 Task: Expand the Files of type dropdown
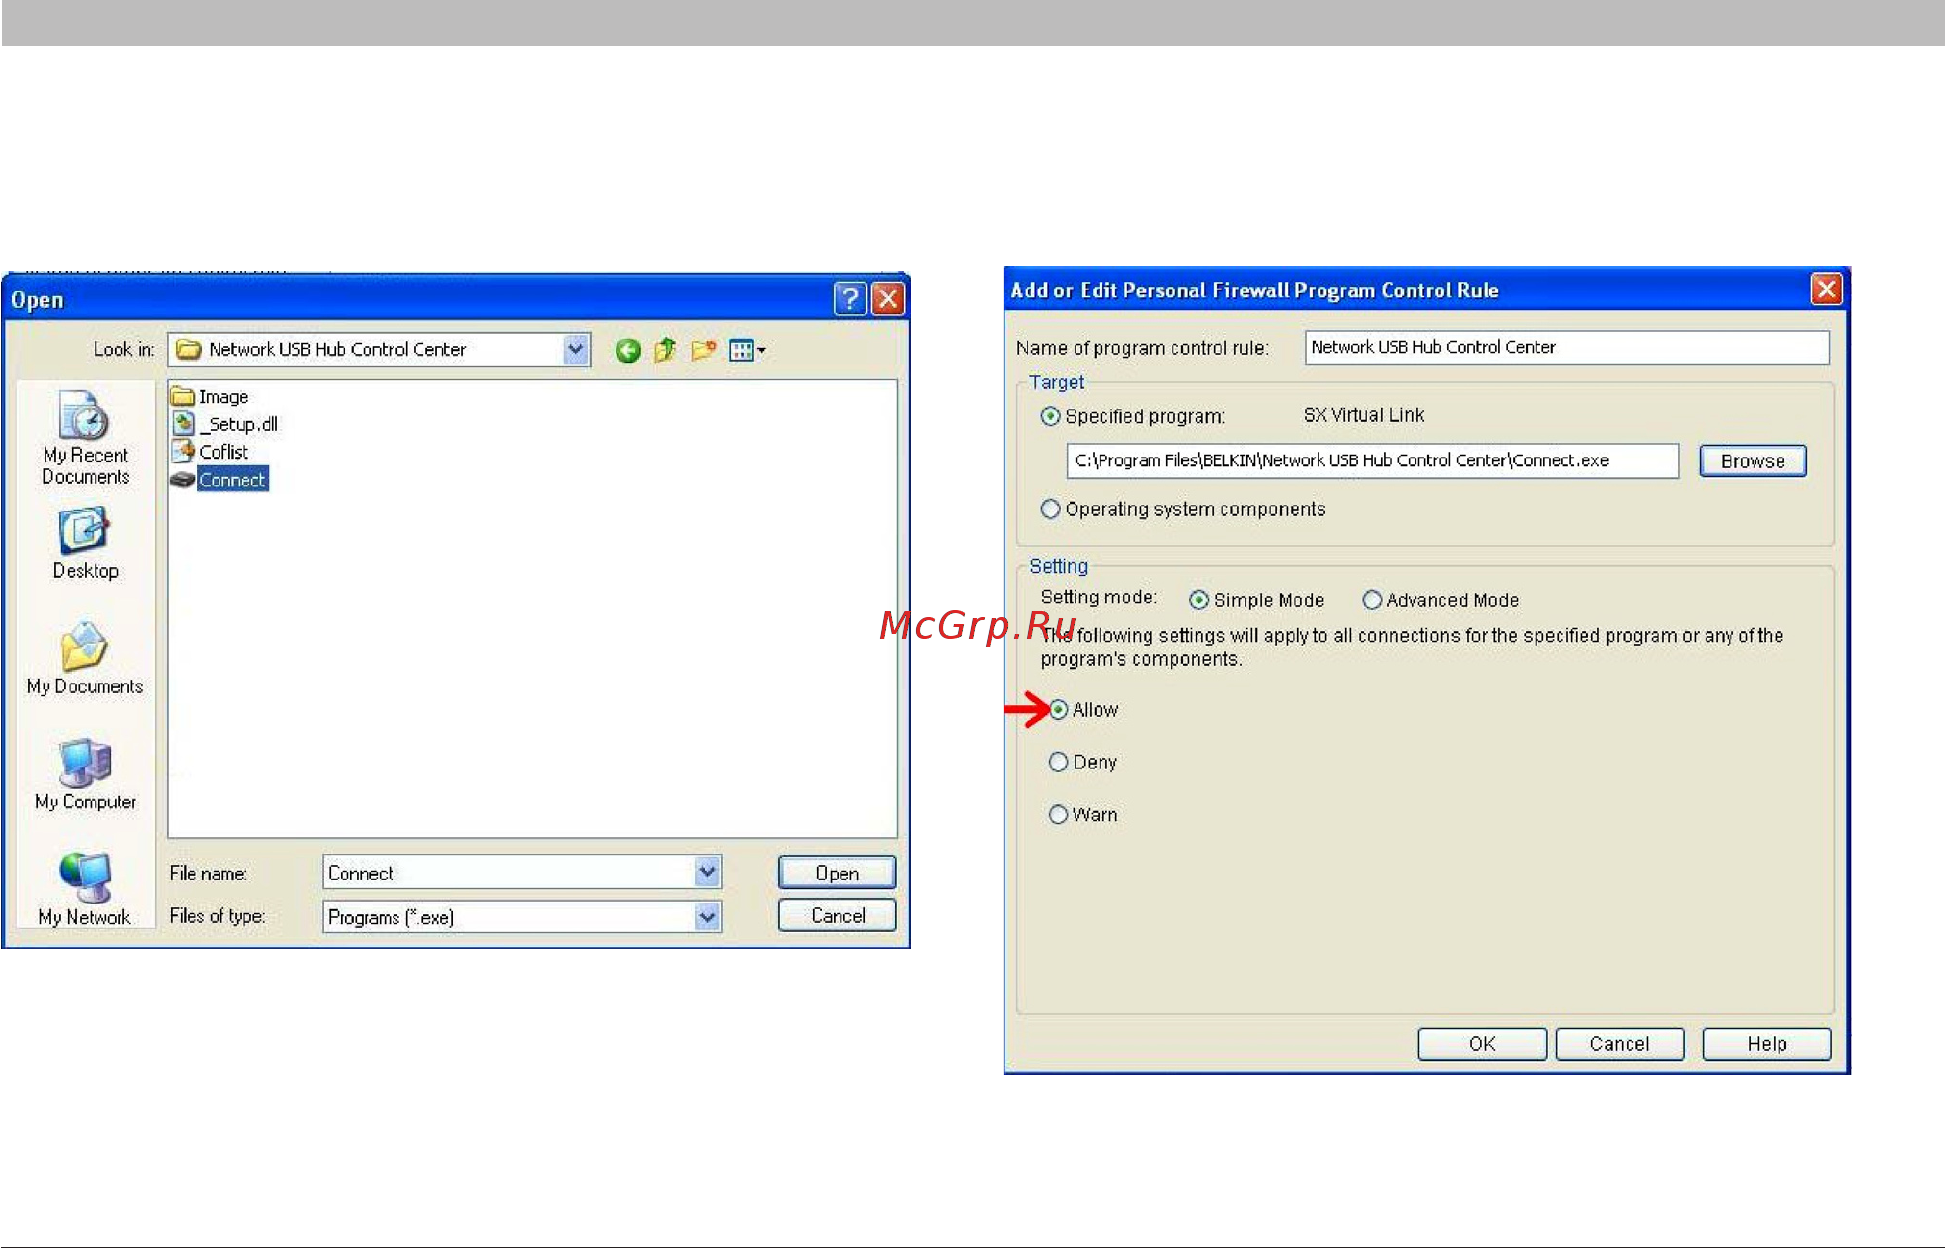click(707, 916)
